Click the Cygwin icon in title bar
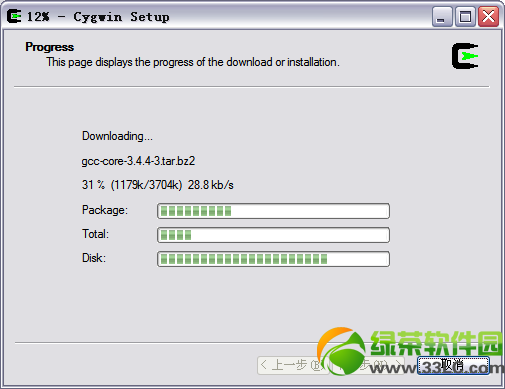 (x=14, y=16)
